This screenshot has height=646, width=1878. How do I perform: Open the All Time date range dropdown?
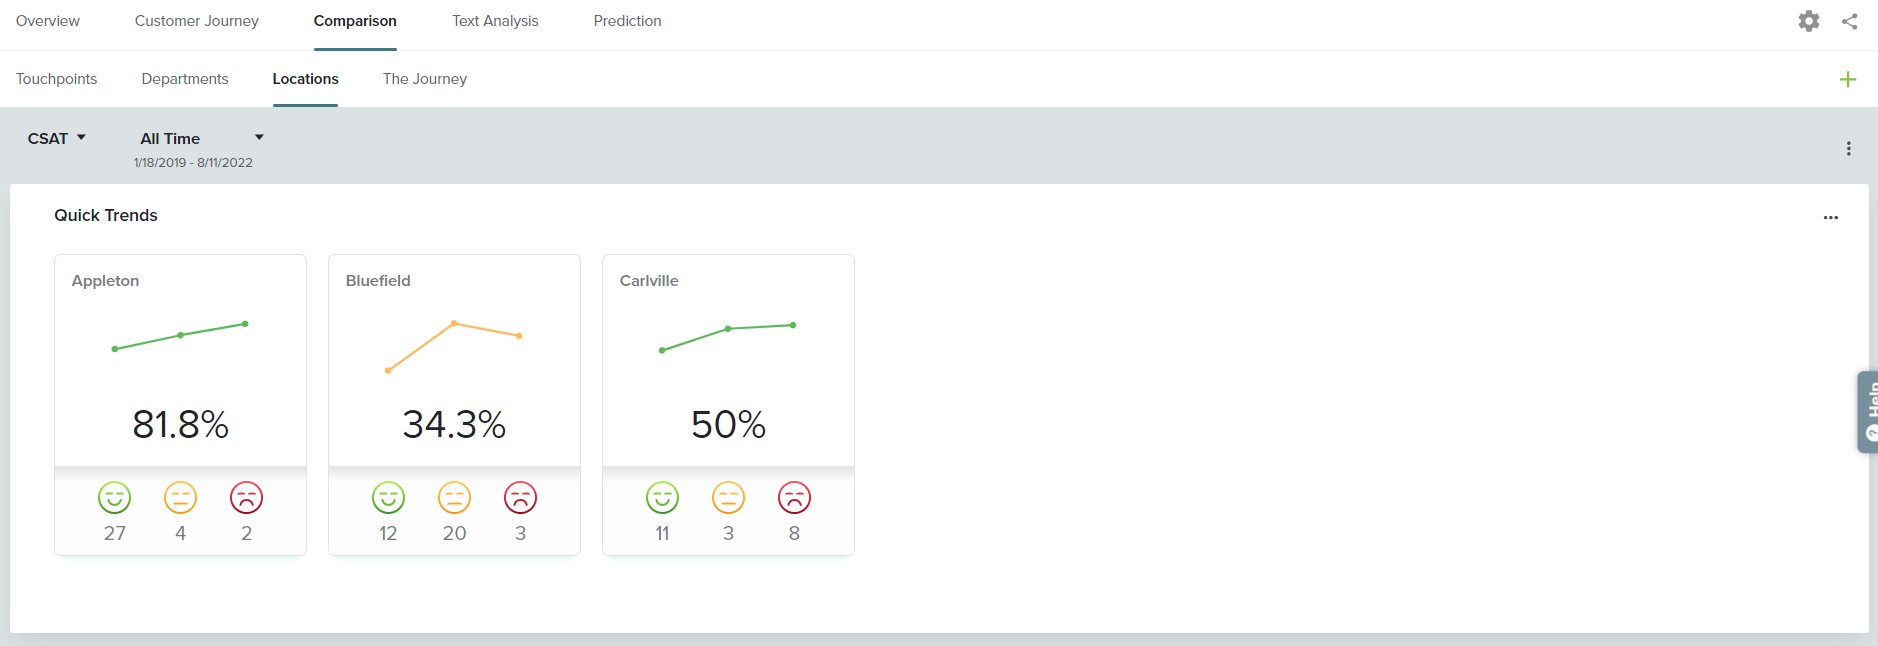(x=200, y=138)
